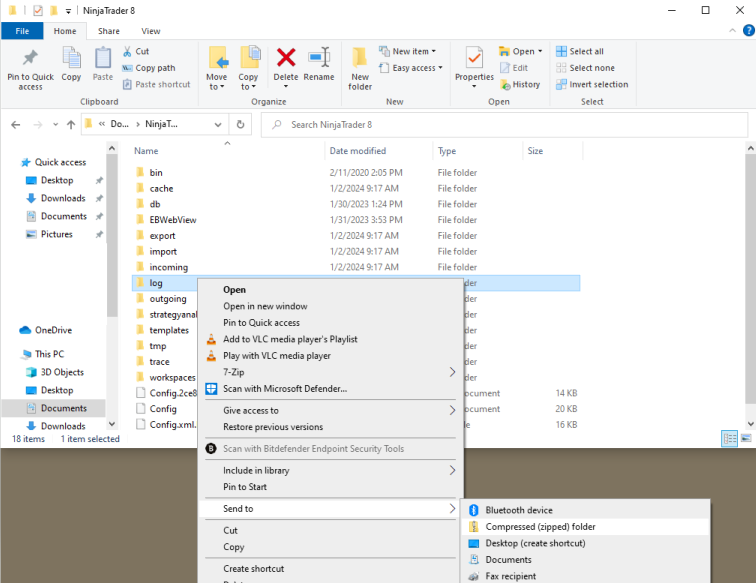Choose Bluetooth device in Send to submenu

585,510
